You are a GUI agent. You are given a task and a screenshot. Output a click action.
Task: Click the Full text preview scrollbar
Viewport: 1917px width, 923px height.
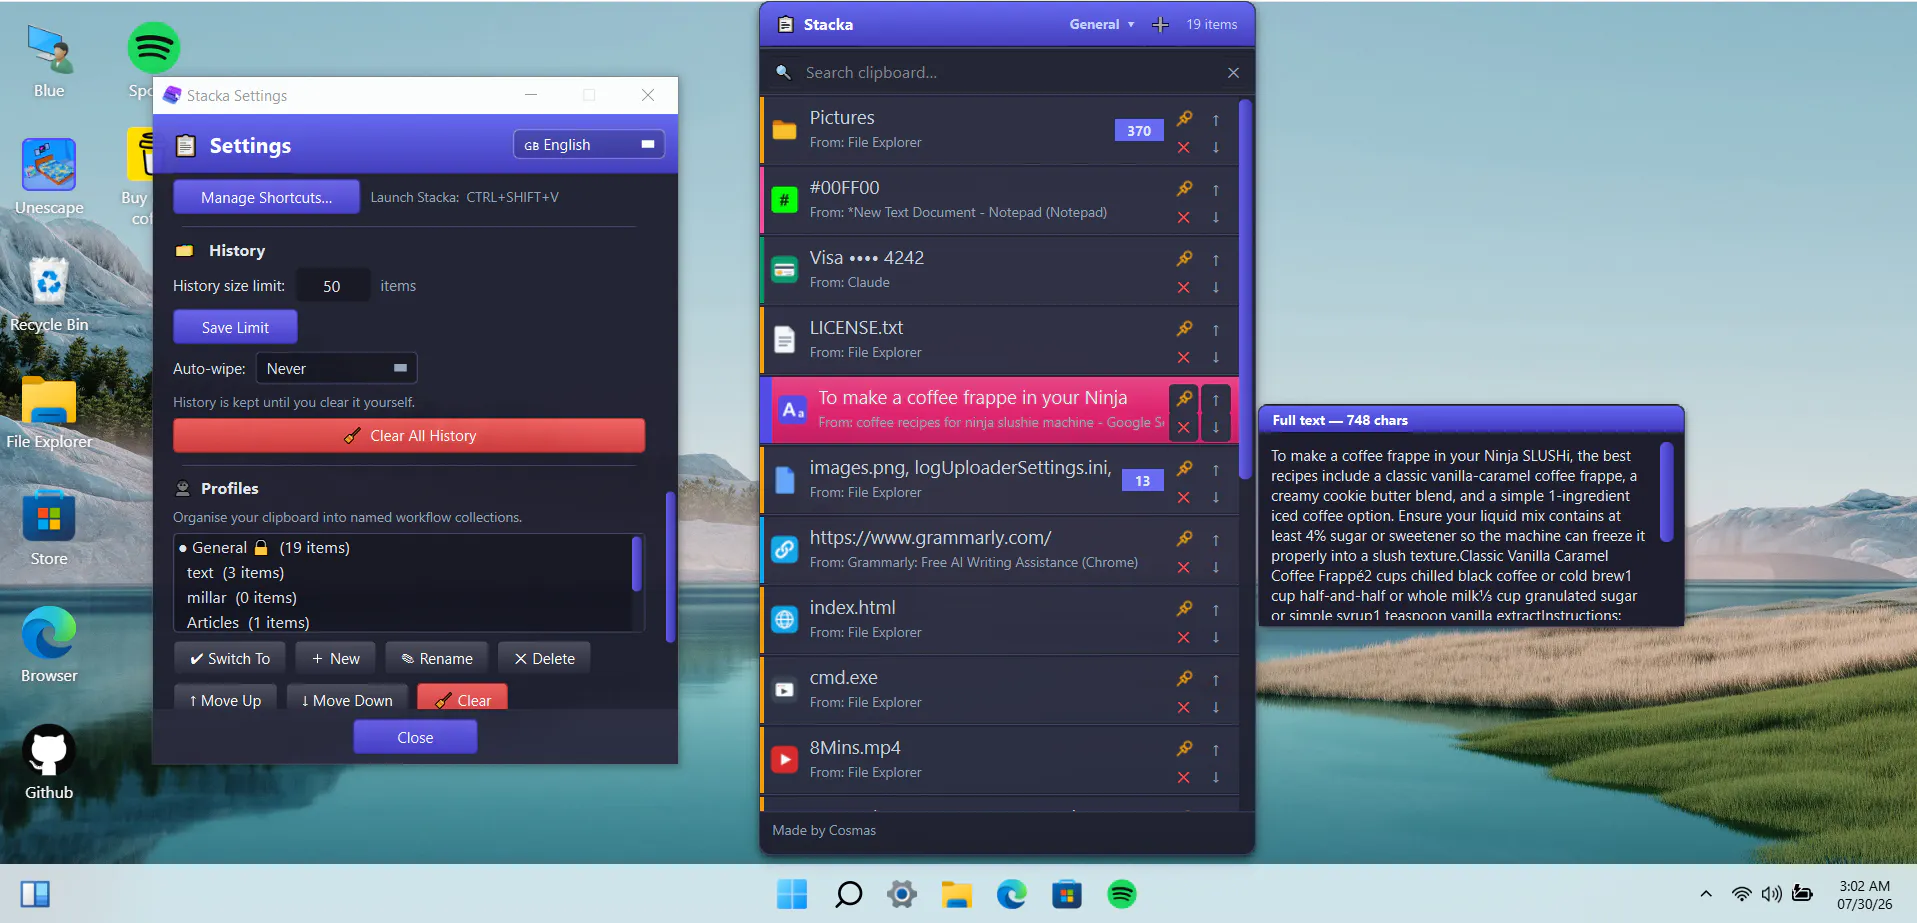click(x=1666, y=492)
